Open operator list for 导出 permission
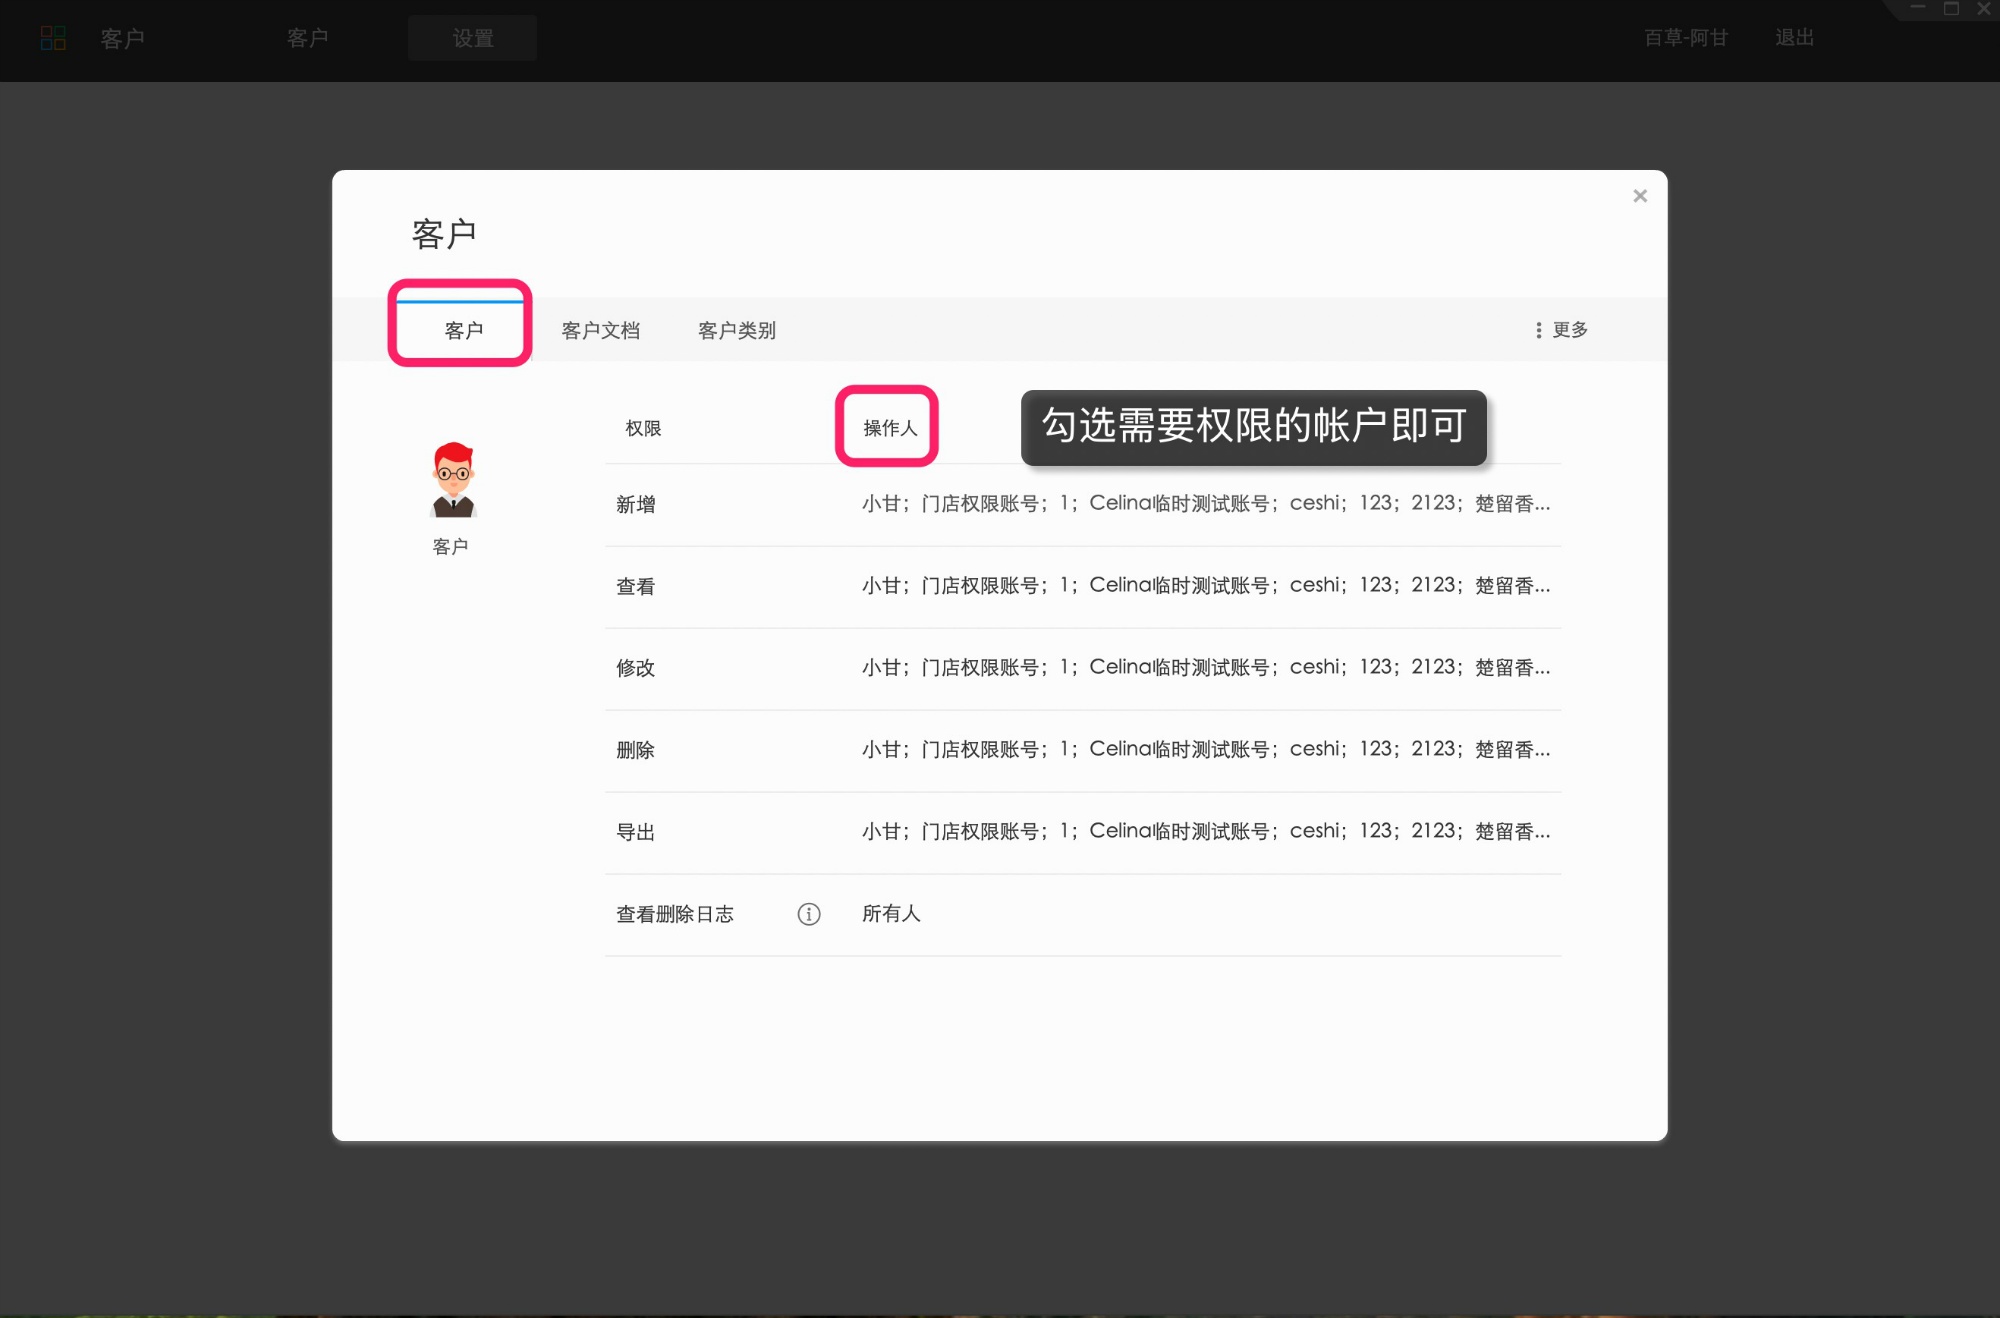Viewport: 2000px width, 1318px height. [1206, 832]
